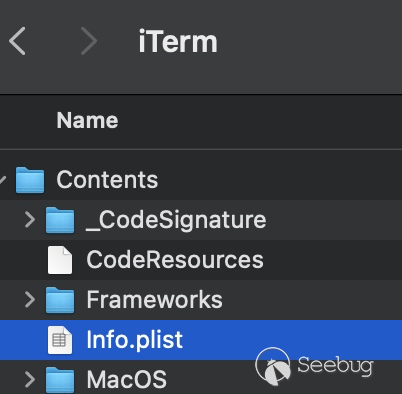Click the CodeResources blank file icon
Viewport: 402px width, 394px height.
point(60,260)
